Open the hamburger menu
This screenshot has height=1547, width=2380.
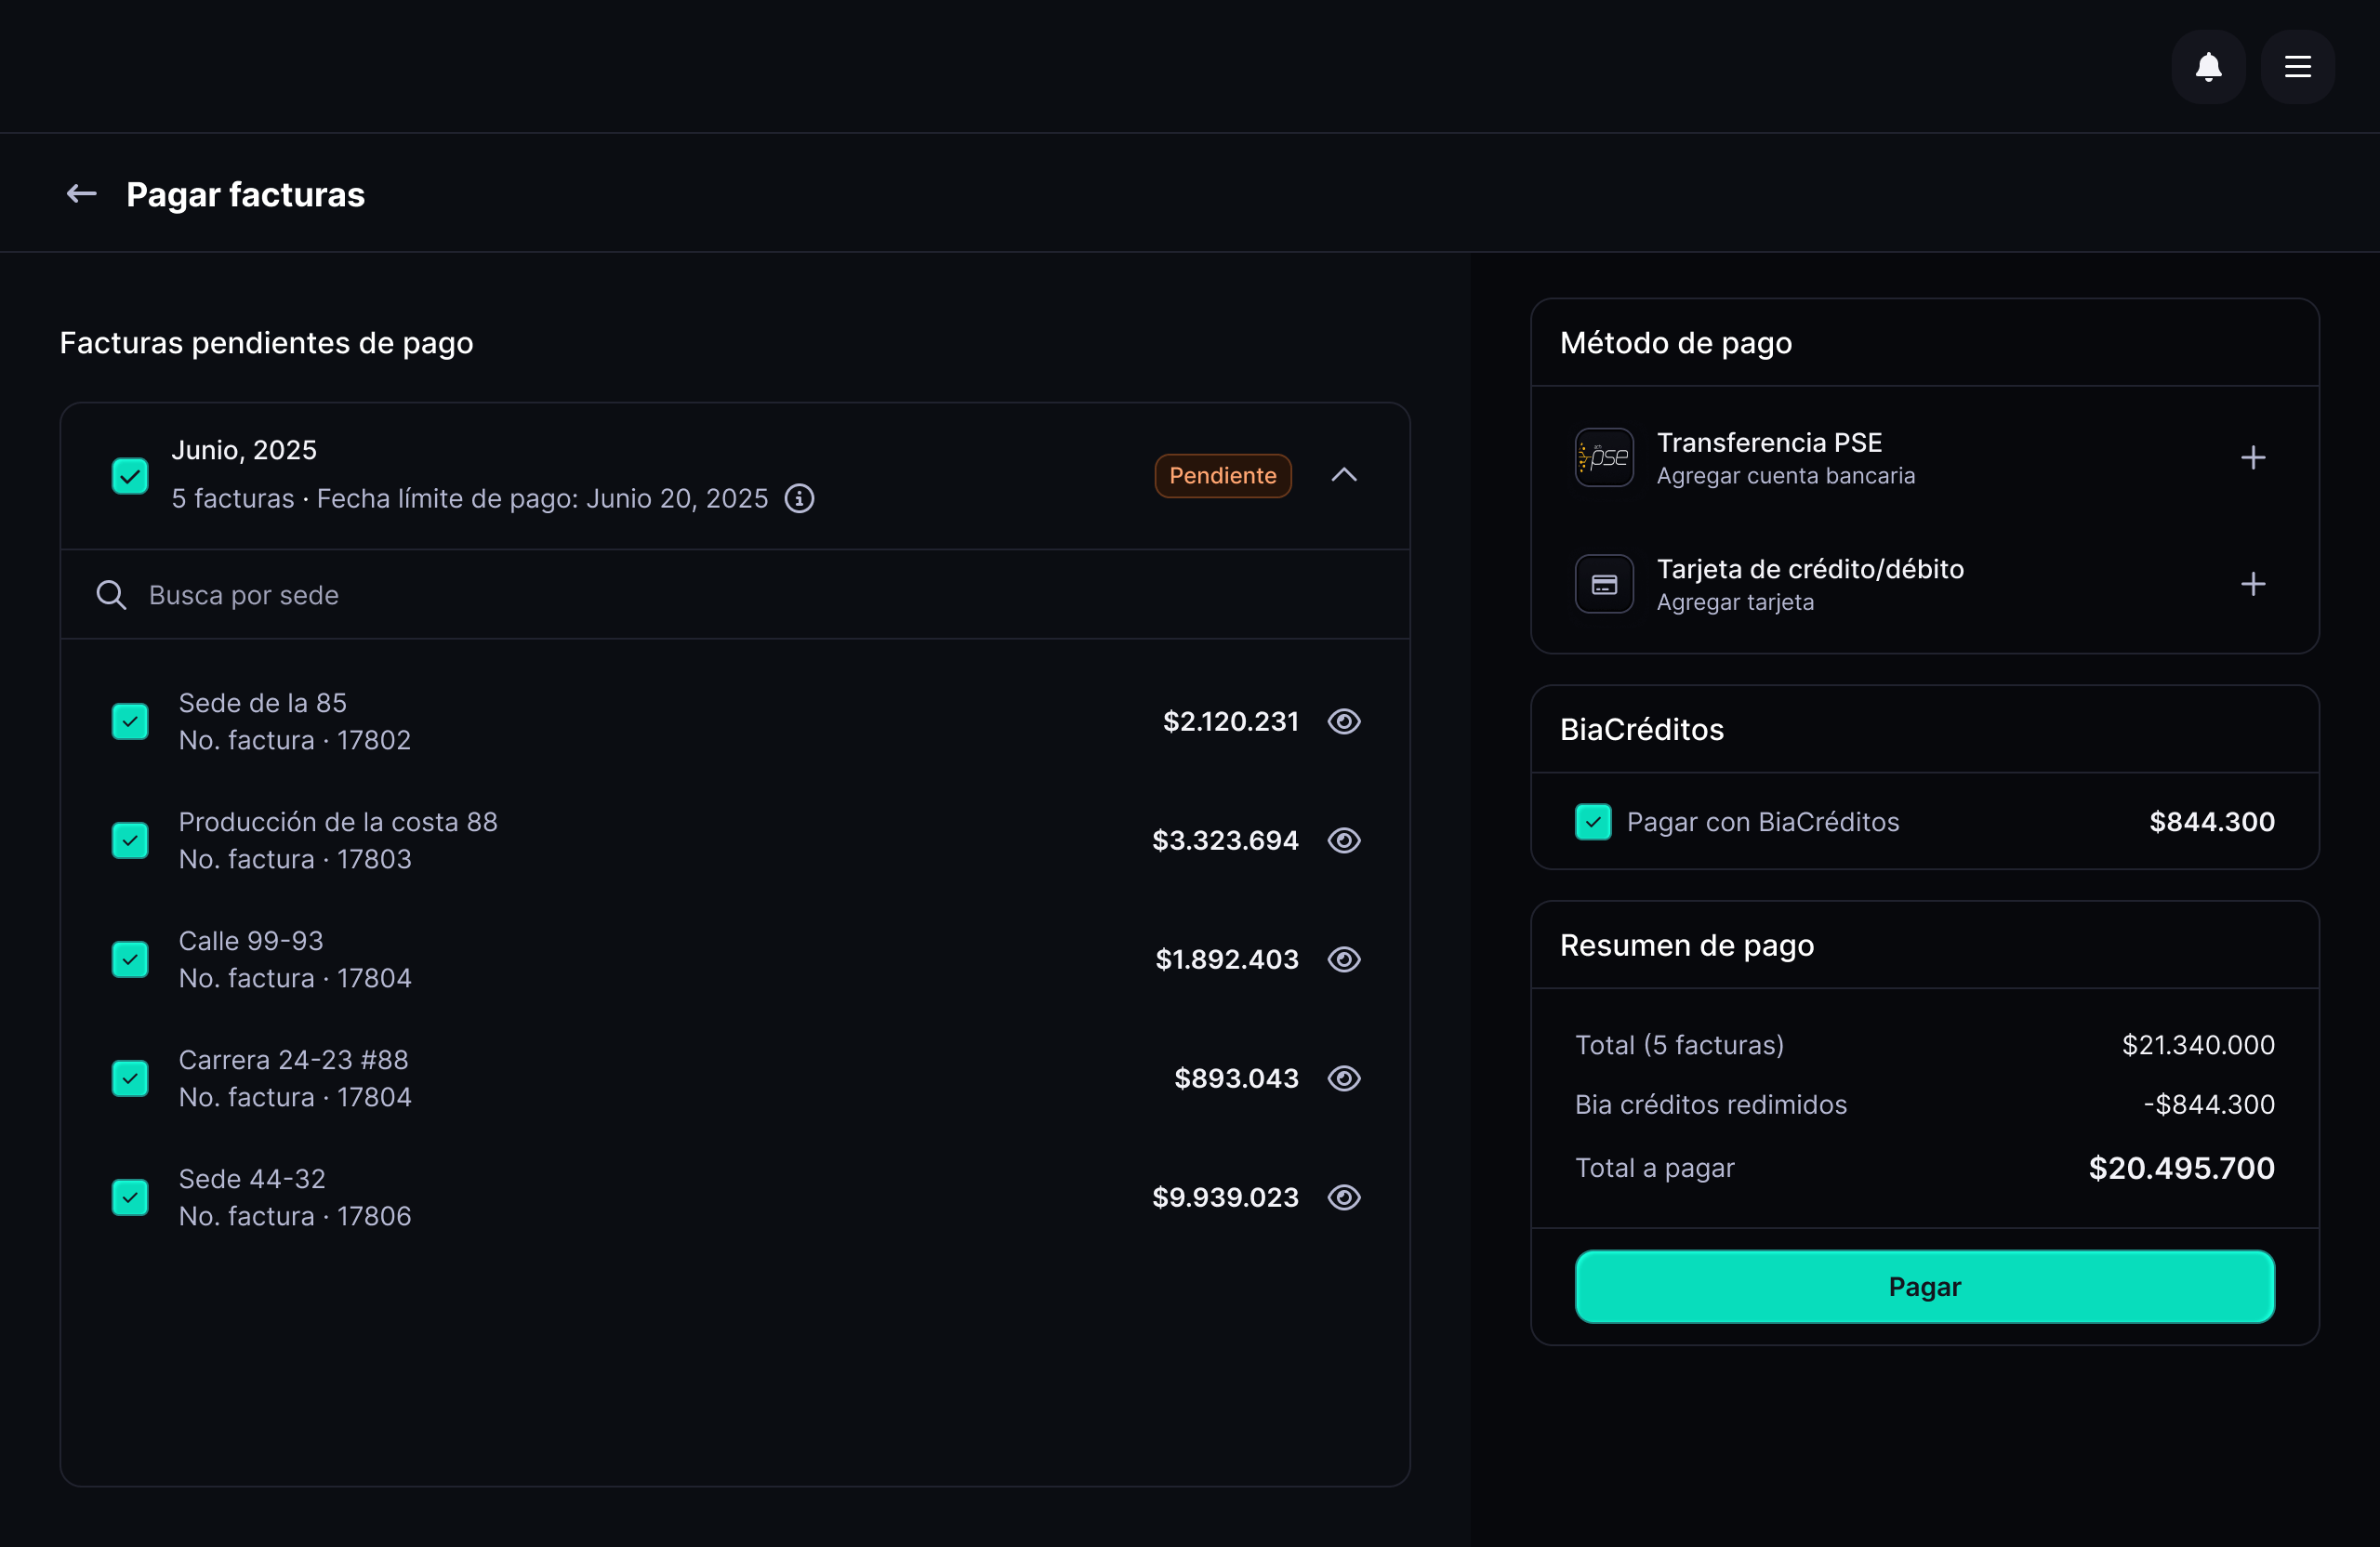click(x=2297, y=66)
